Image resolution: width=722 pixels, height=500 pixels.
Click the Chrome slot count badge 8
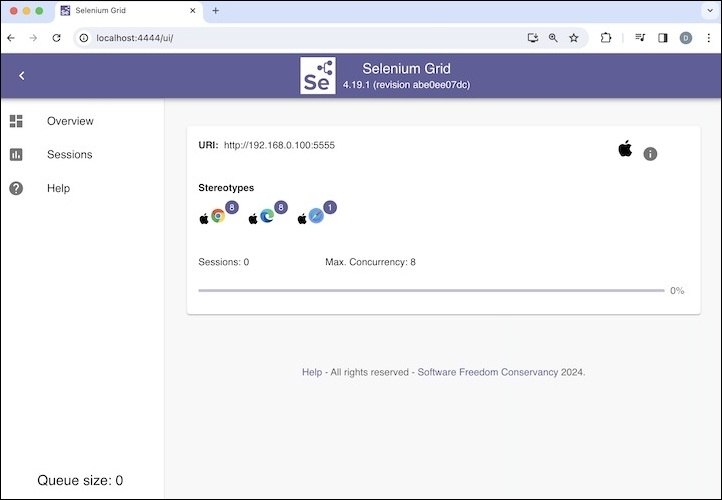point(232,207)
